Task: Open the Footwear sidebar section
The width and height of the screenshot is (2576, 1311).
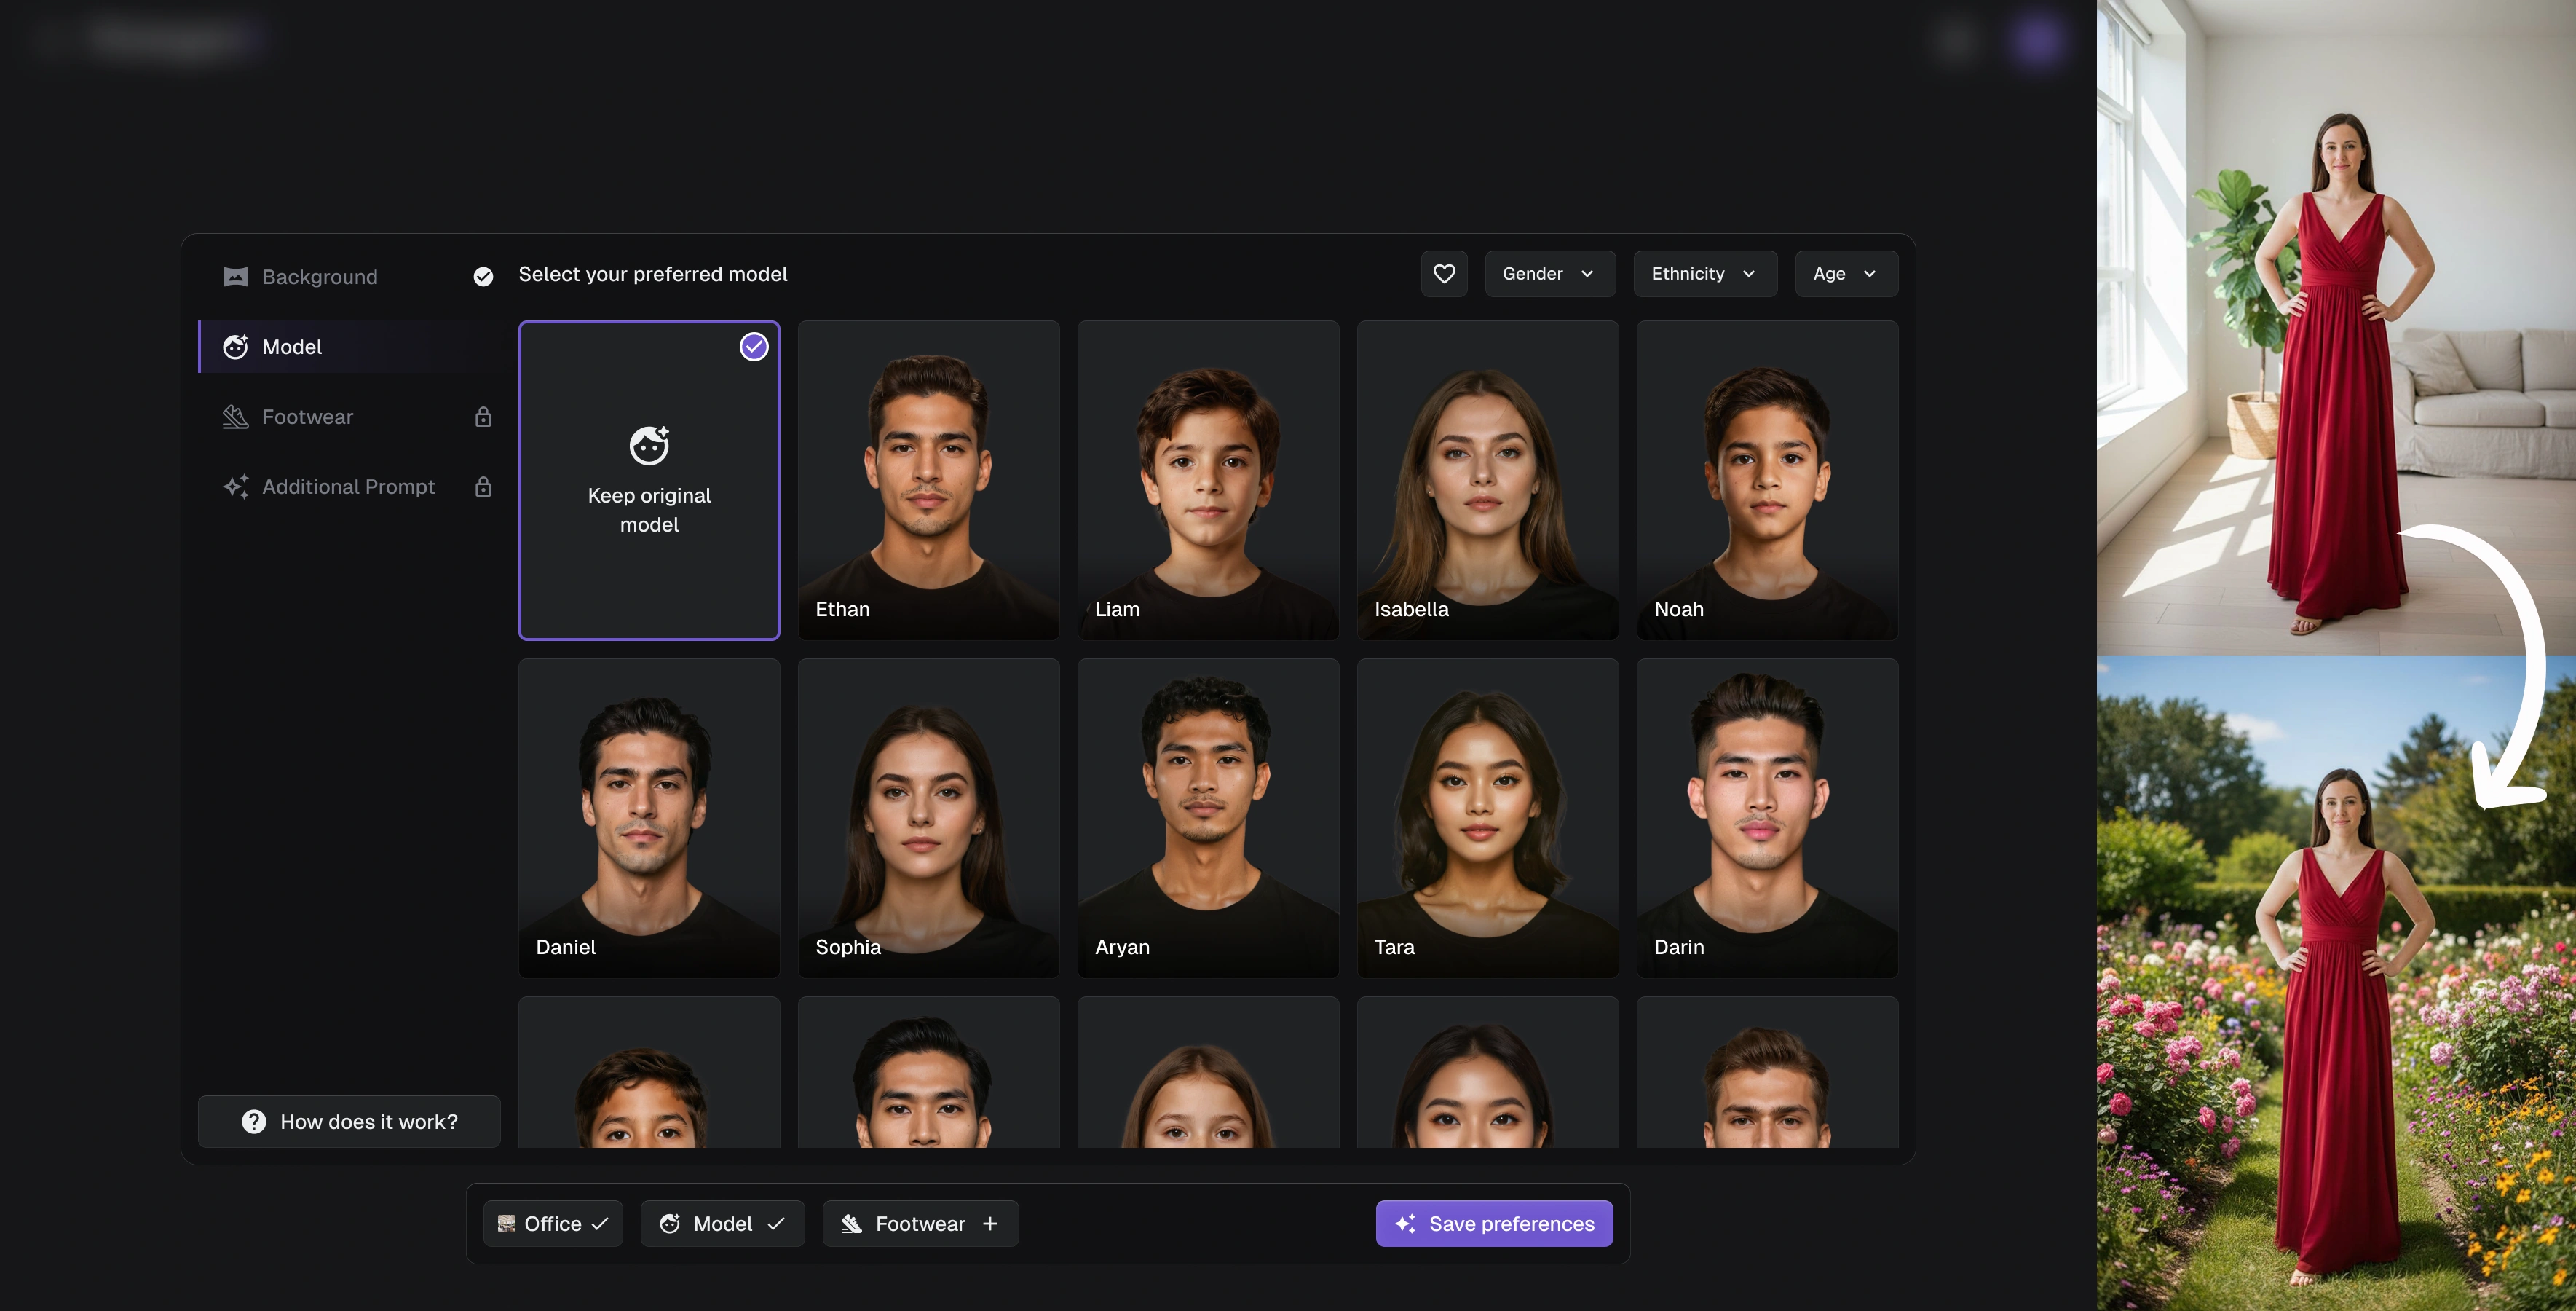Action: point(308,416)
